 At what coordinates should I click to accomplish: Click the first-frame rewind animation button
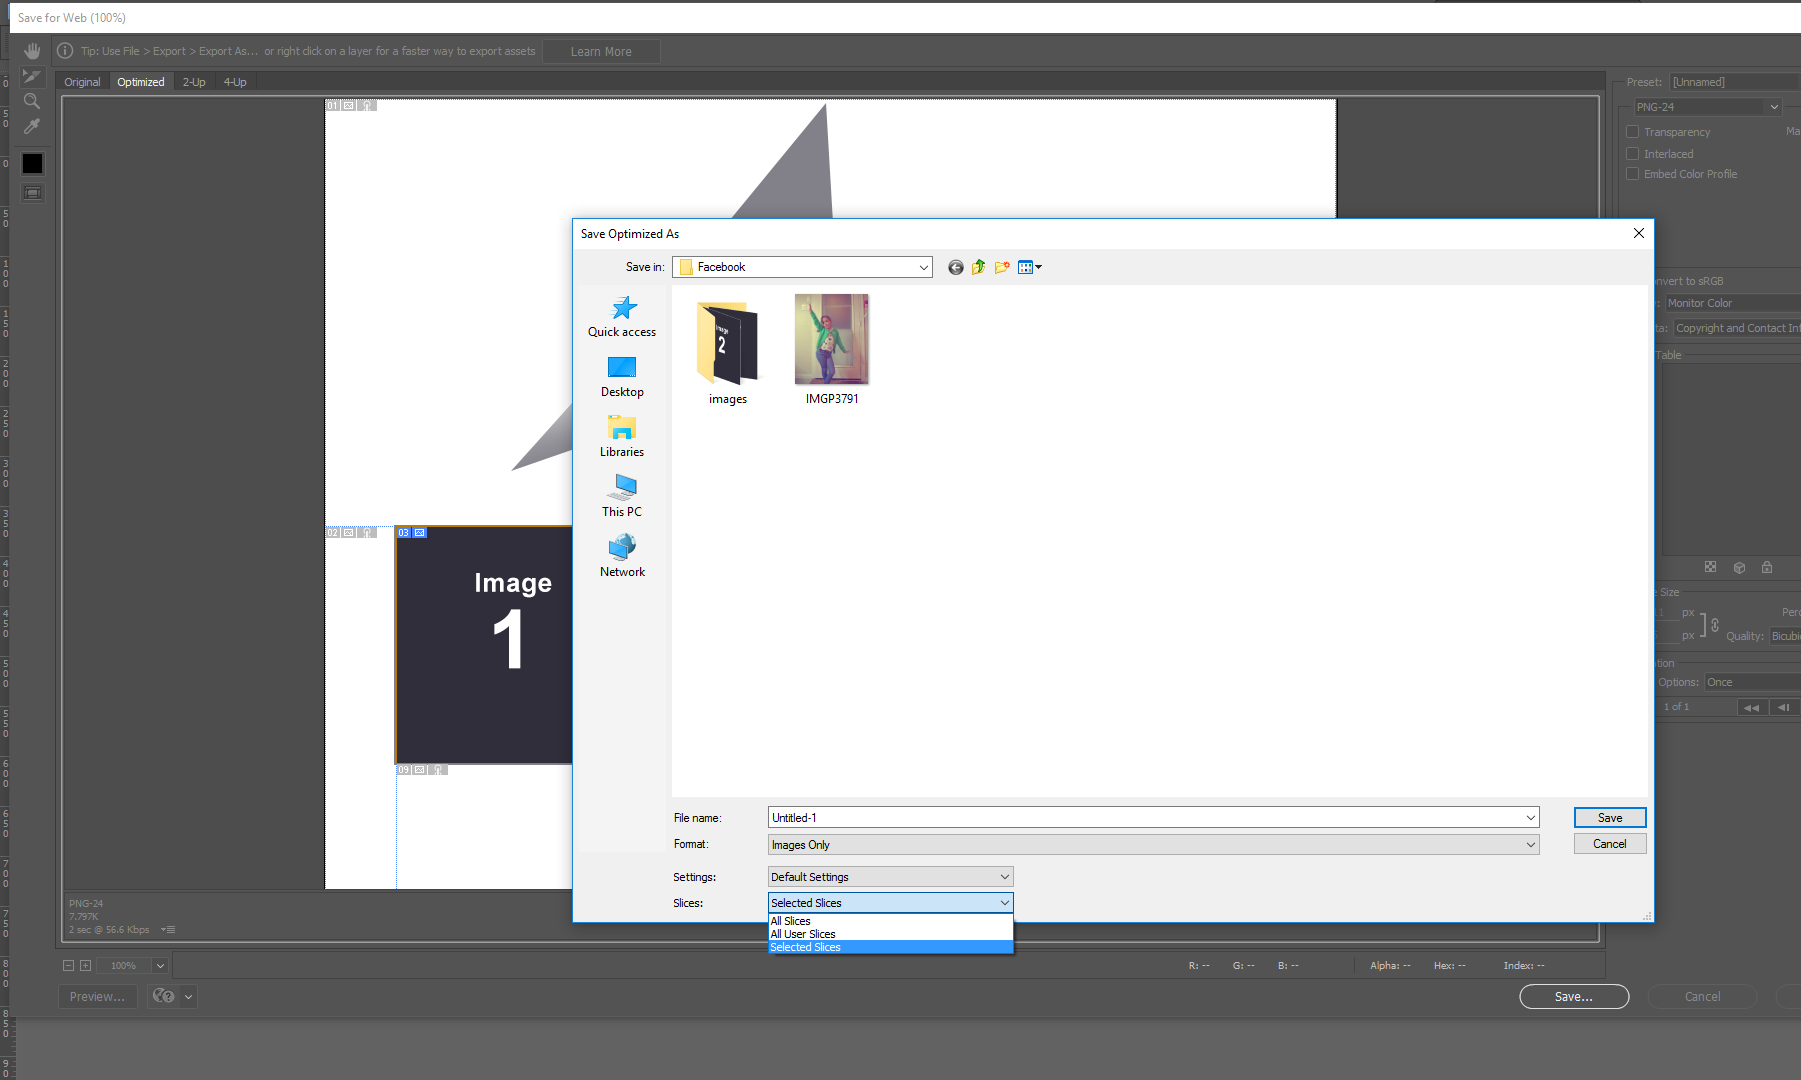pyautogui.click(x=1751, y=707)
